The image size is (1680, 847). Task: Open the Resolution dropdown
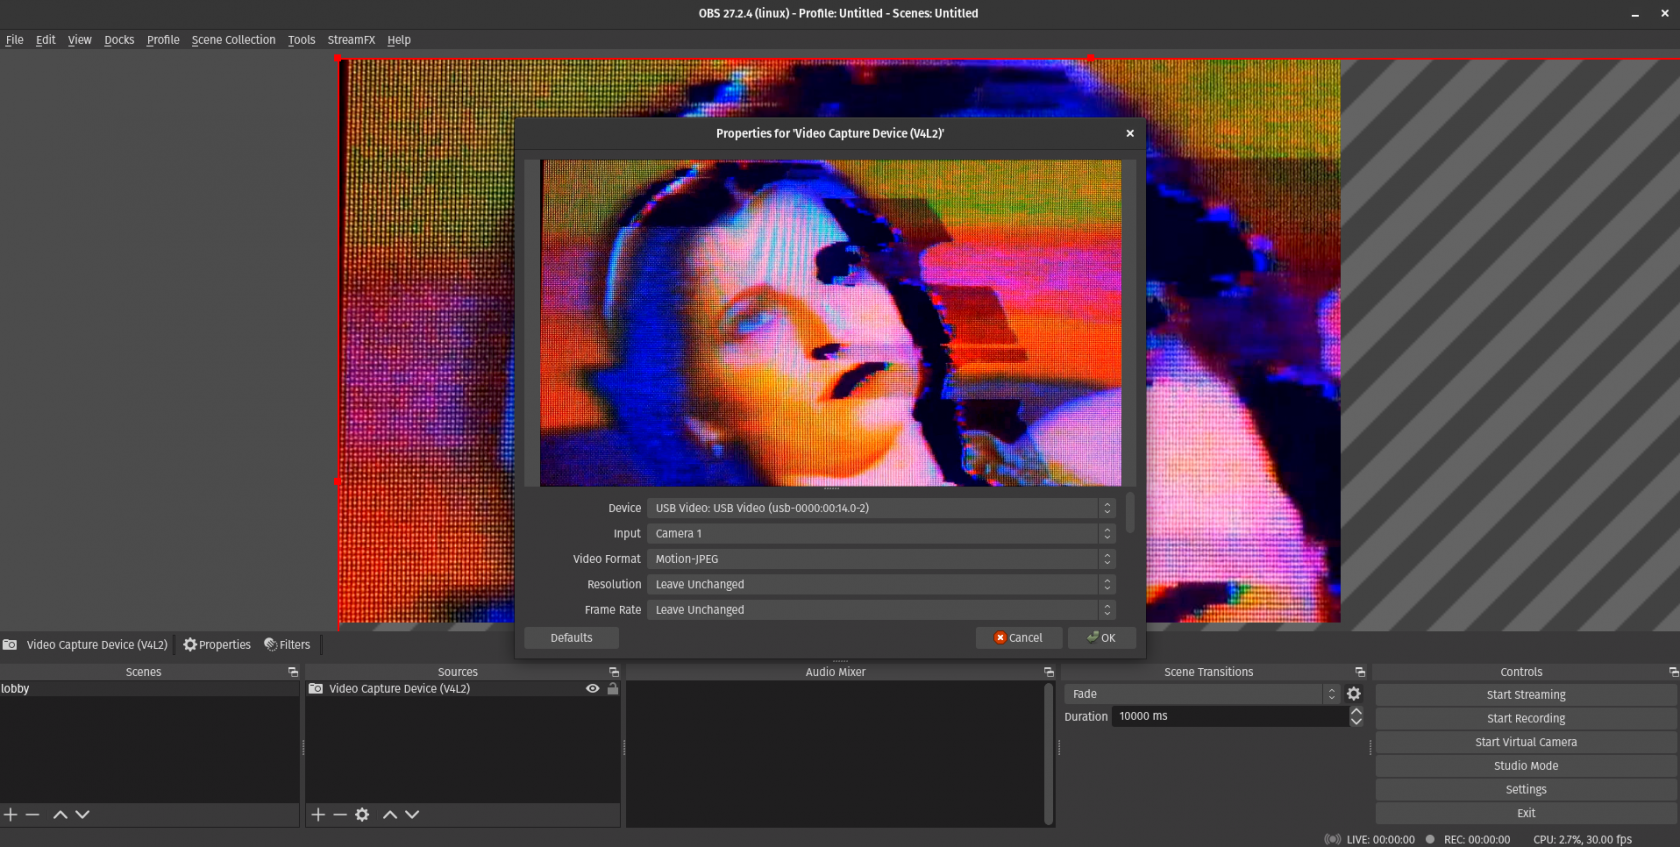point(881,585)
